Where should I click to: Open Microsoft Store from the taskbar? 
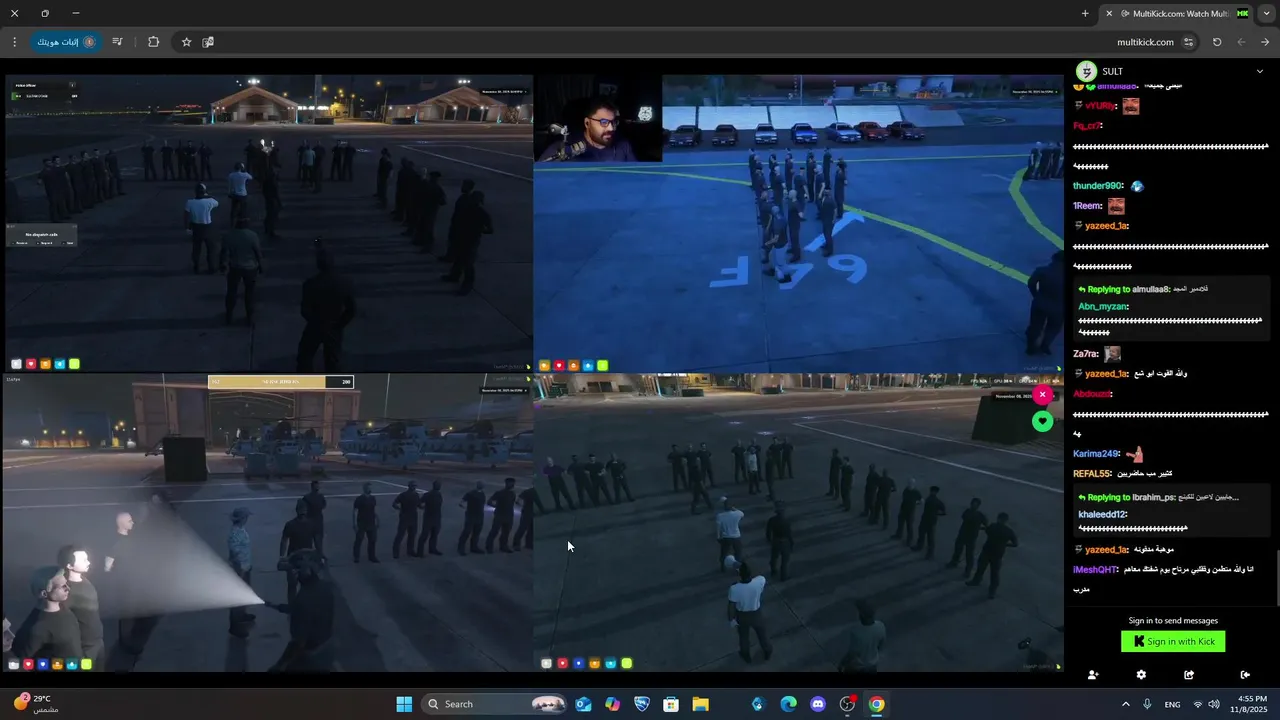click(671, 704)
